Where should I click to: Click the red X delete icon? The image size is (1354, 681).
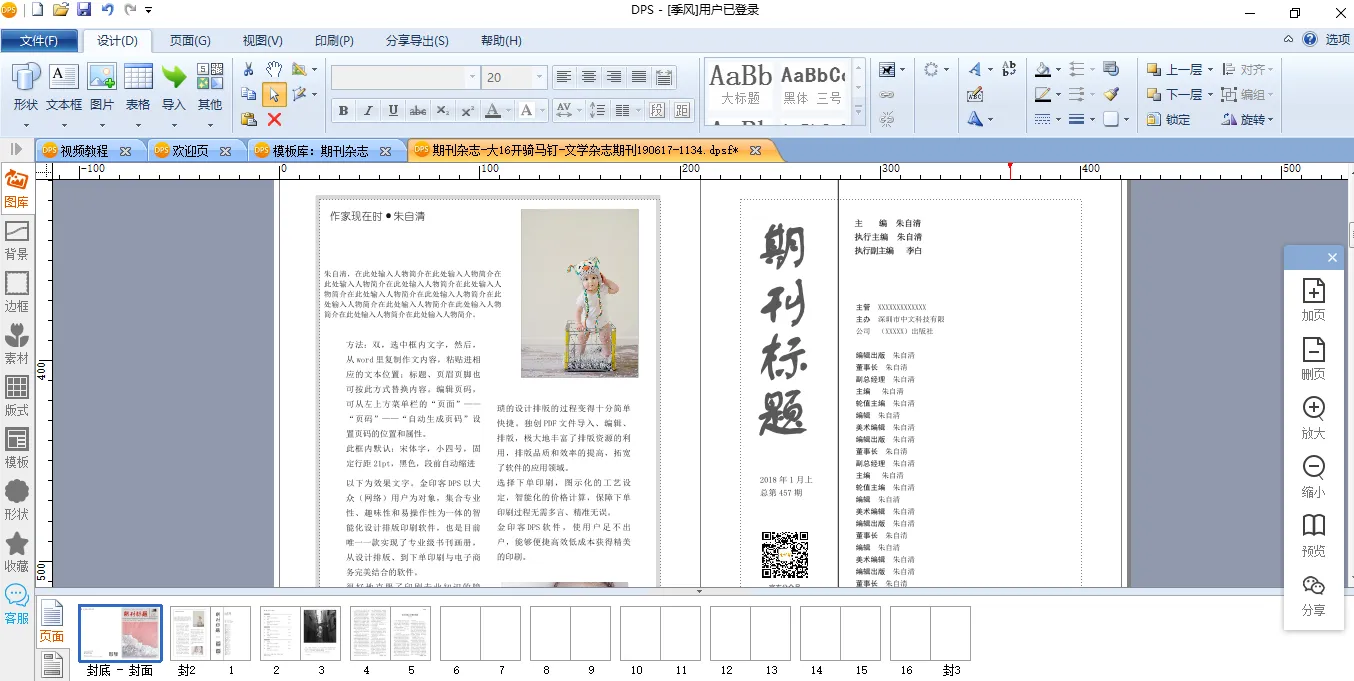(x=274, y=119)
